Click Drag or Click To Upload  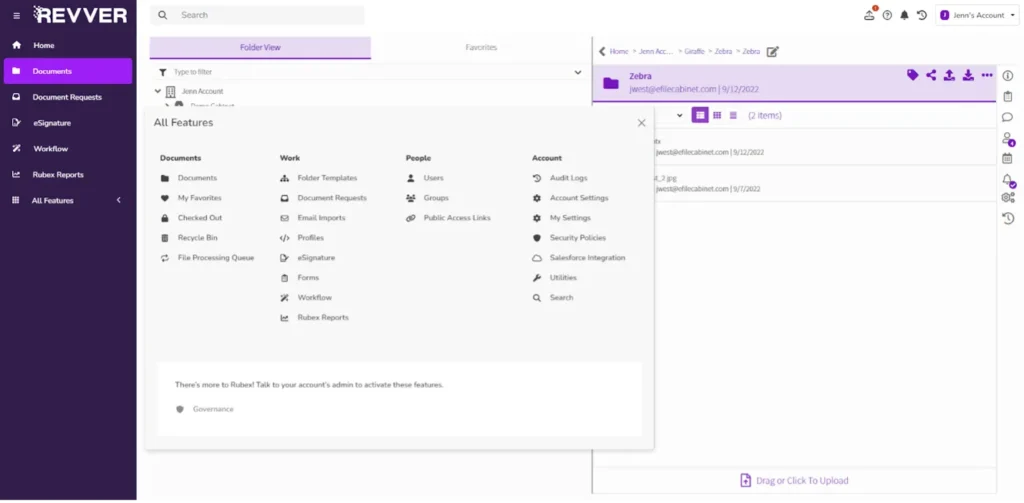[794, 480]
